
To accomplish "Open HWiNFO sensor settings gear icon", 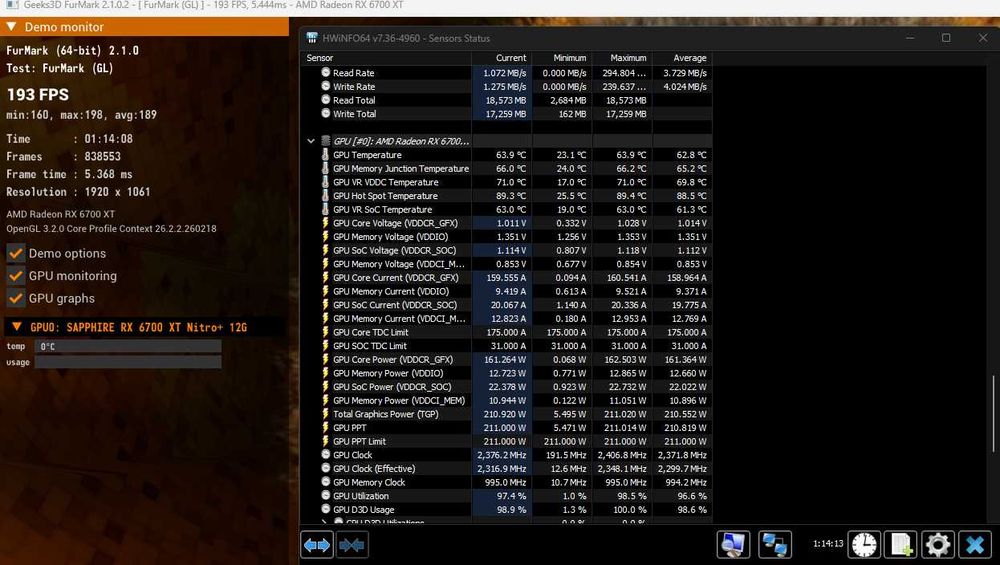I will pos(938,545).
